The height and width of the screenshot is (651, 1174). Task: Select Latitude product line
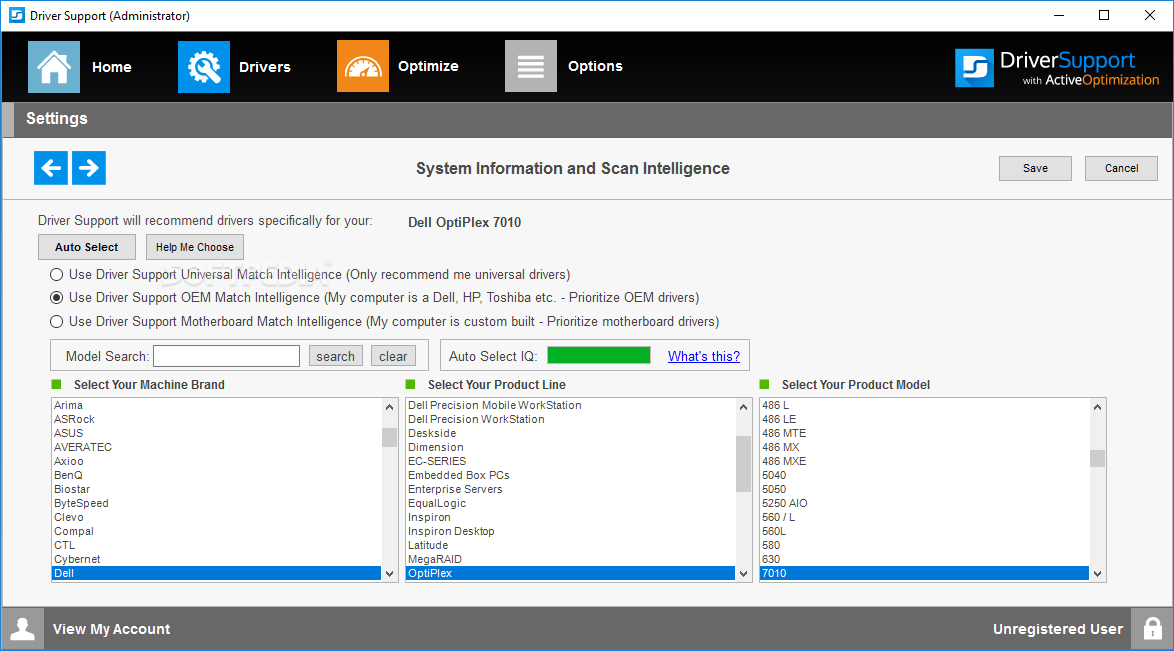coord(571,545)
